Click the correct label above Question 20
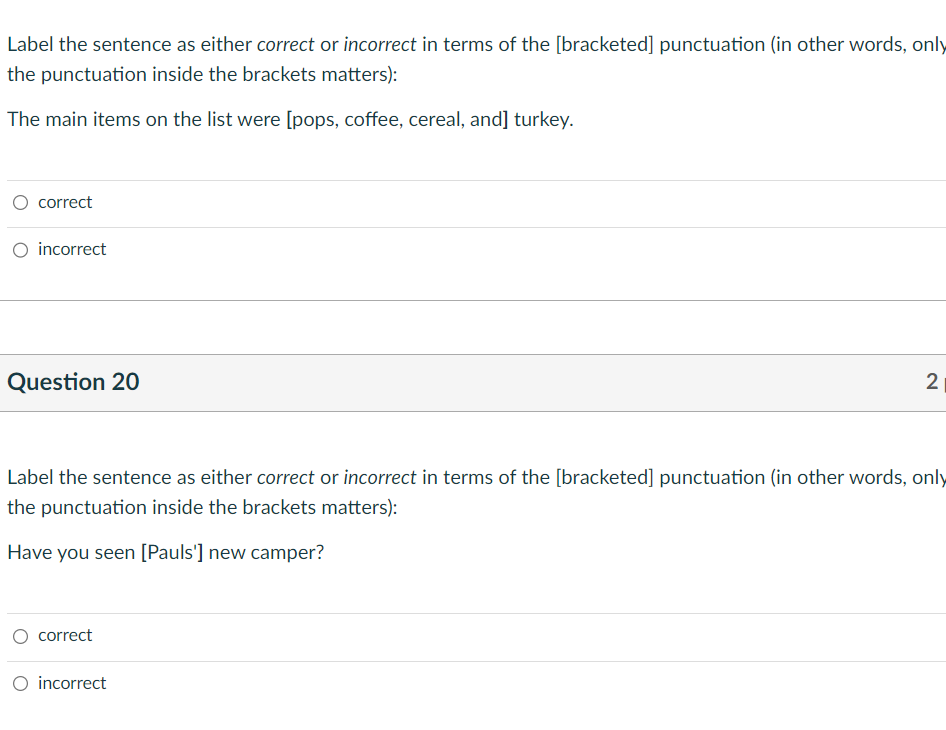Screen dimensions: 946x730 click(64, 202)
